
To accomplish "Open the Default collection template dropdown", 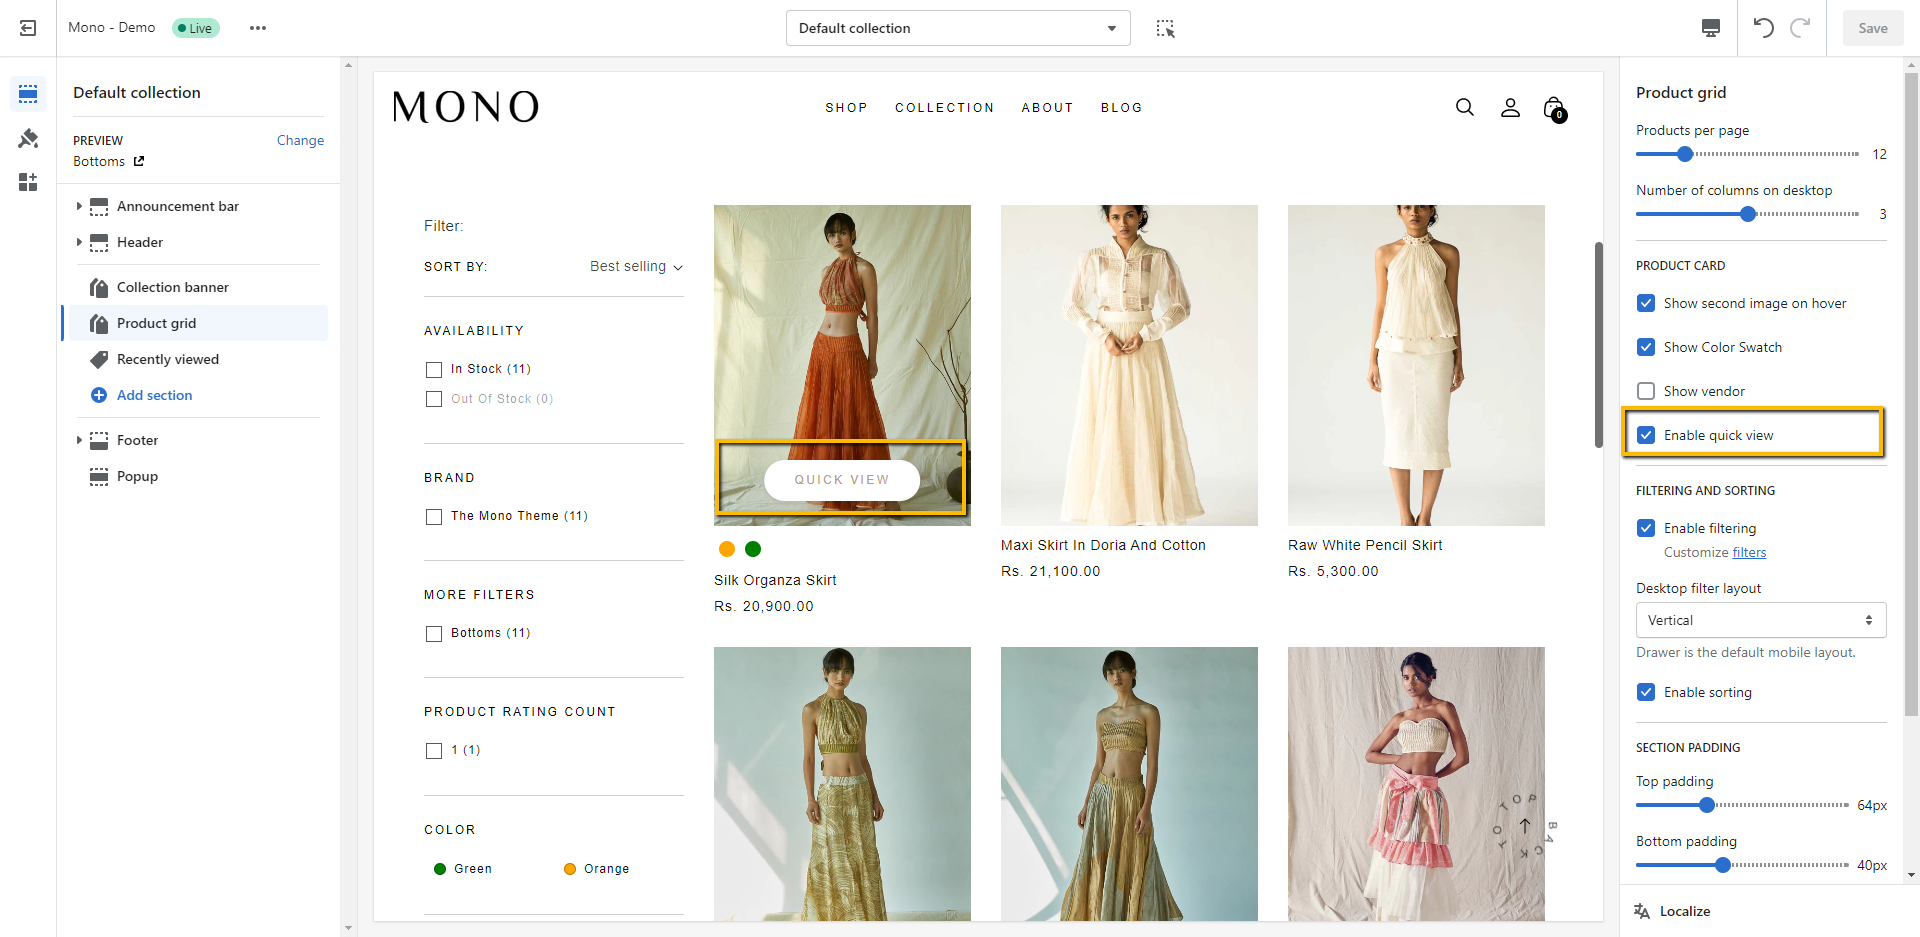I will [x=958, y=28].
